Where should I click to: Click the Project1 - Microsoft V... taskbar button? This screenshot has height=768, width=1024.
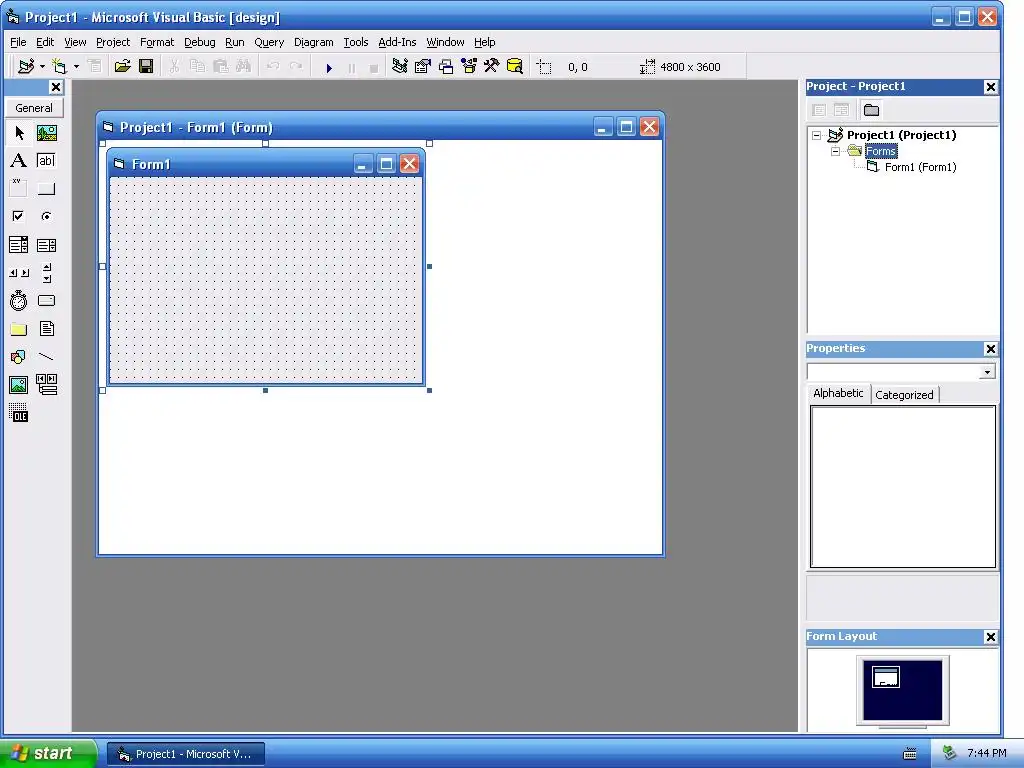[x=185, y=754]
